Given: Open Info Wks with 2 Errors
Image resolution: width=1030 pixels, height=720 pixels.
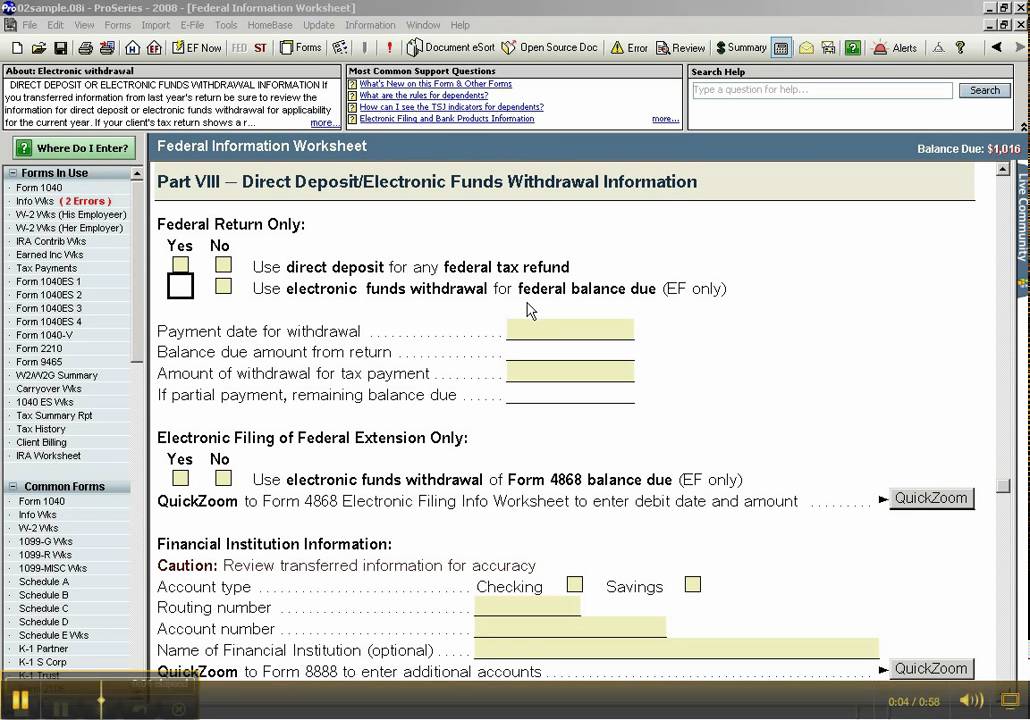Looking at the screenshot, I should (x=63, y=201).
